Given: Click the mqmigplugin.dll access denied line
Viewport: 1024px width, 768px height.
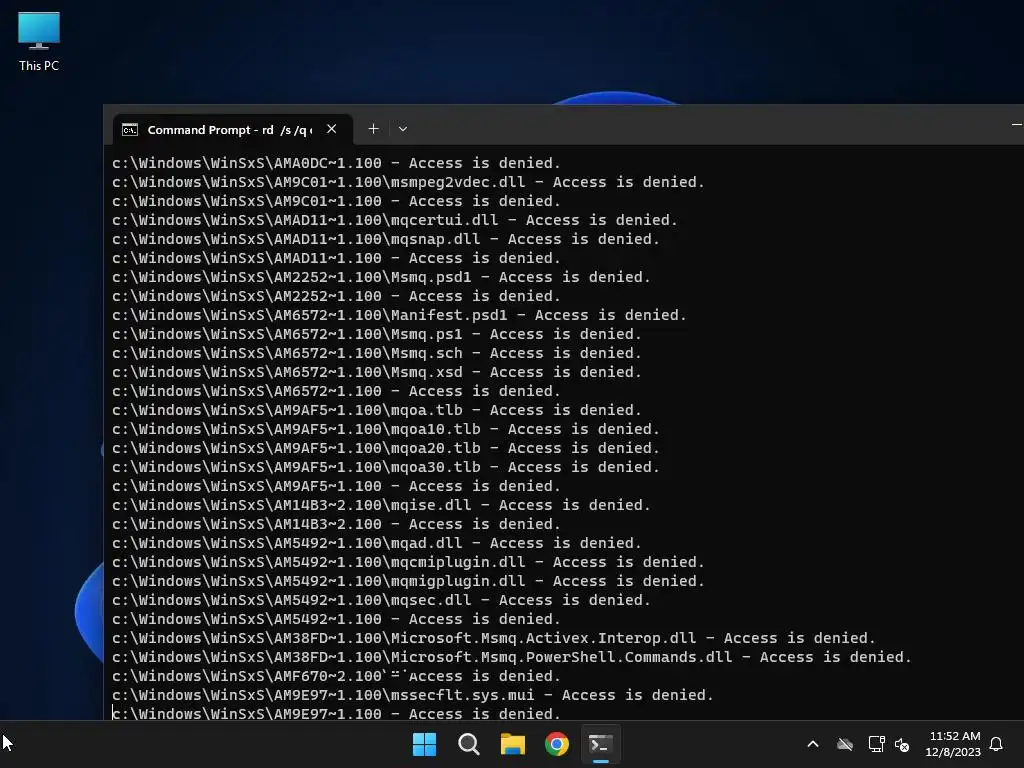Looking at the screenshot, I should coord(408,581).
